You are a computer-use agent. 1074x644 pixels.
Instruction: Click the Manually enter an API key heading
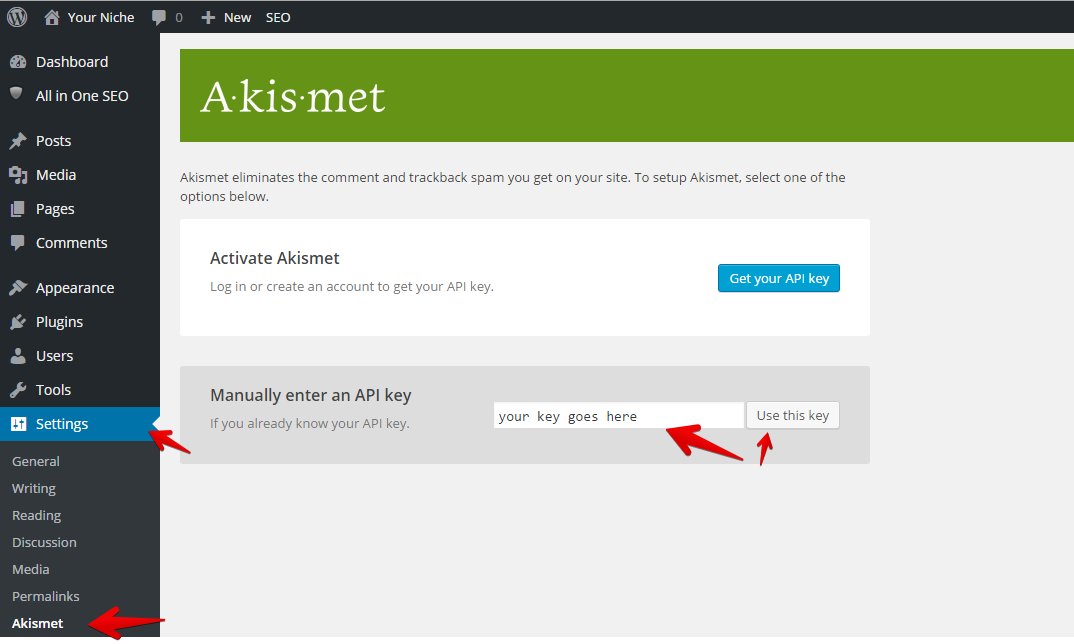(310, 395)
